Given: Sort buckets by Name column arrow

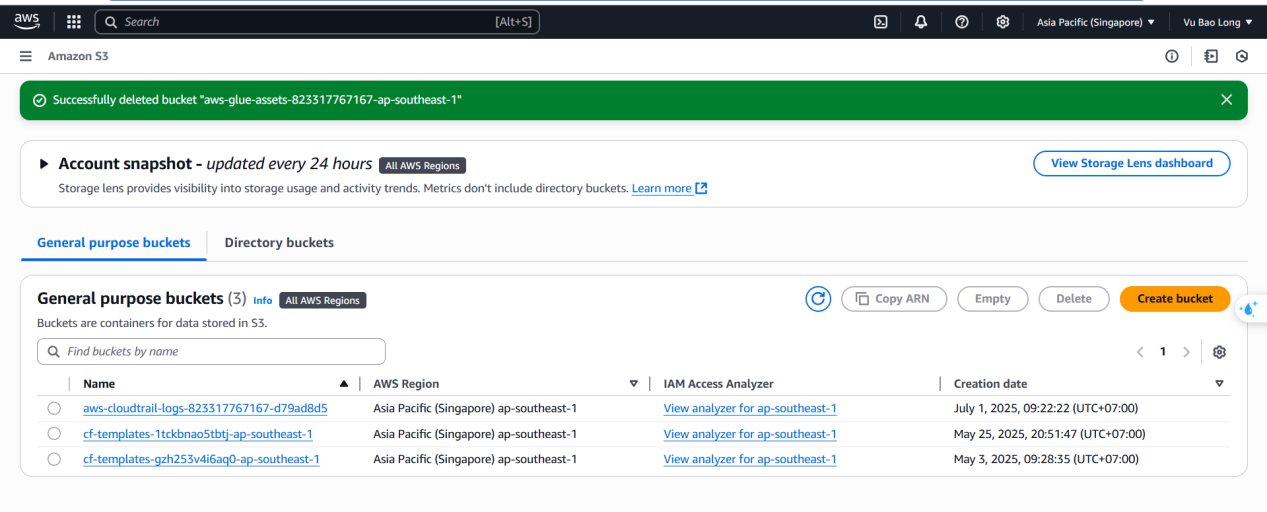Looking at the screenshot, I should point(344,384).
